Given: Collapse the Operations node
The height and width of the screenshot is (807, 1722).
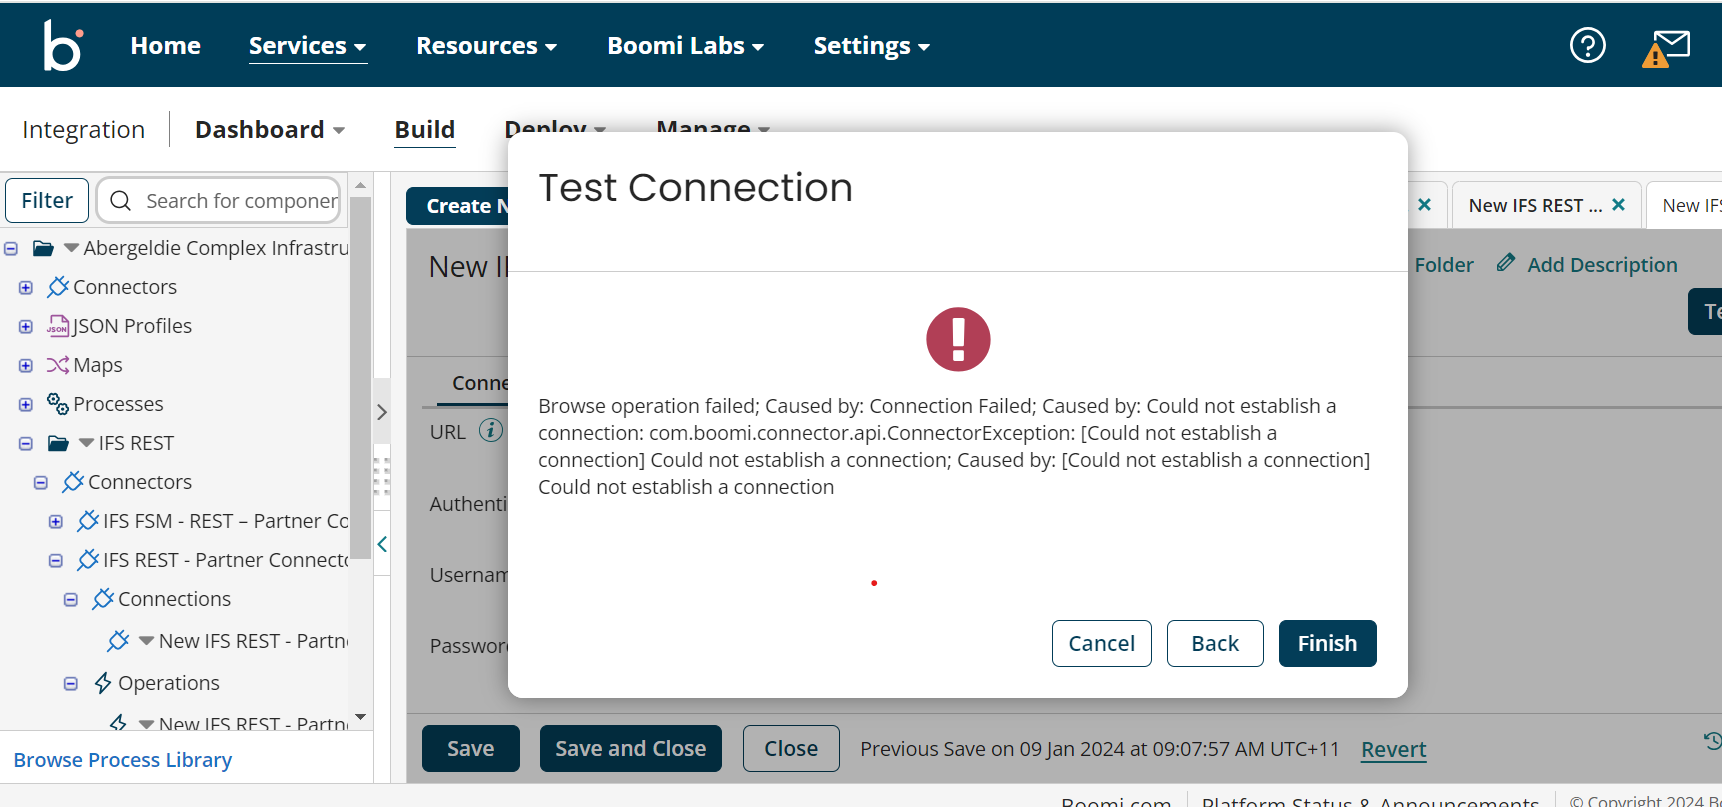Looking at the screenshot, I should (71, 683).
